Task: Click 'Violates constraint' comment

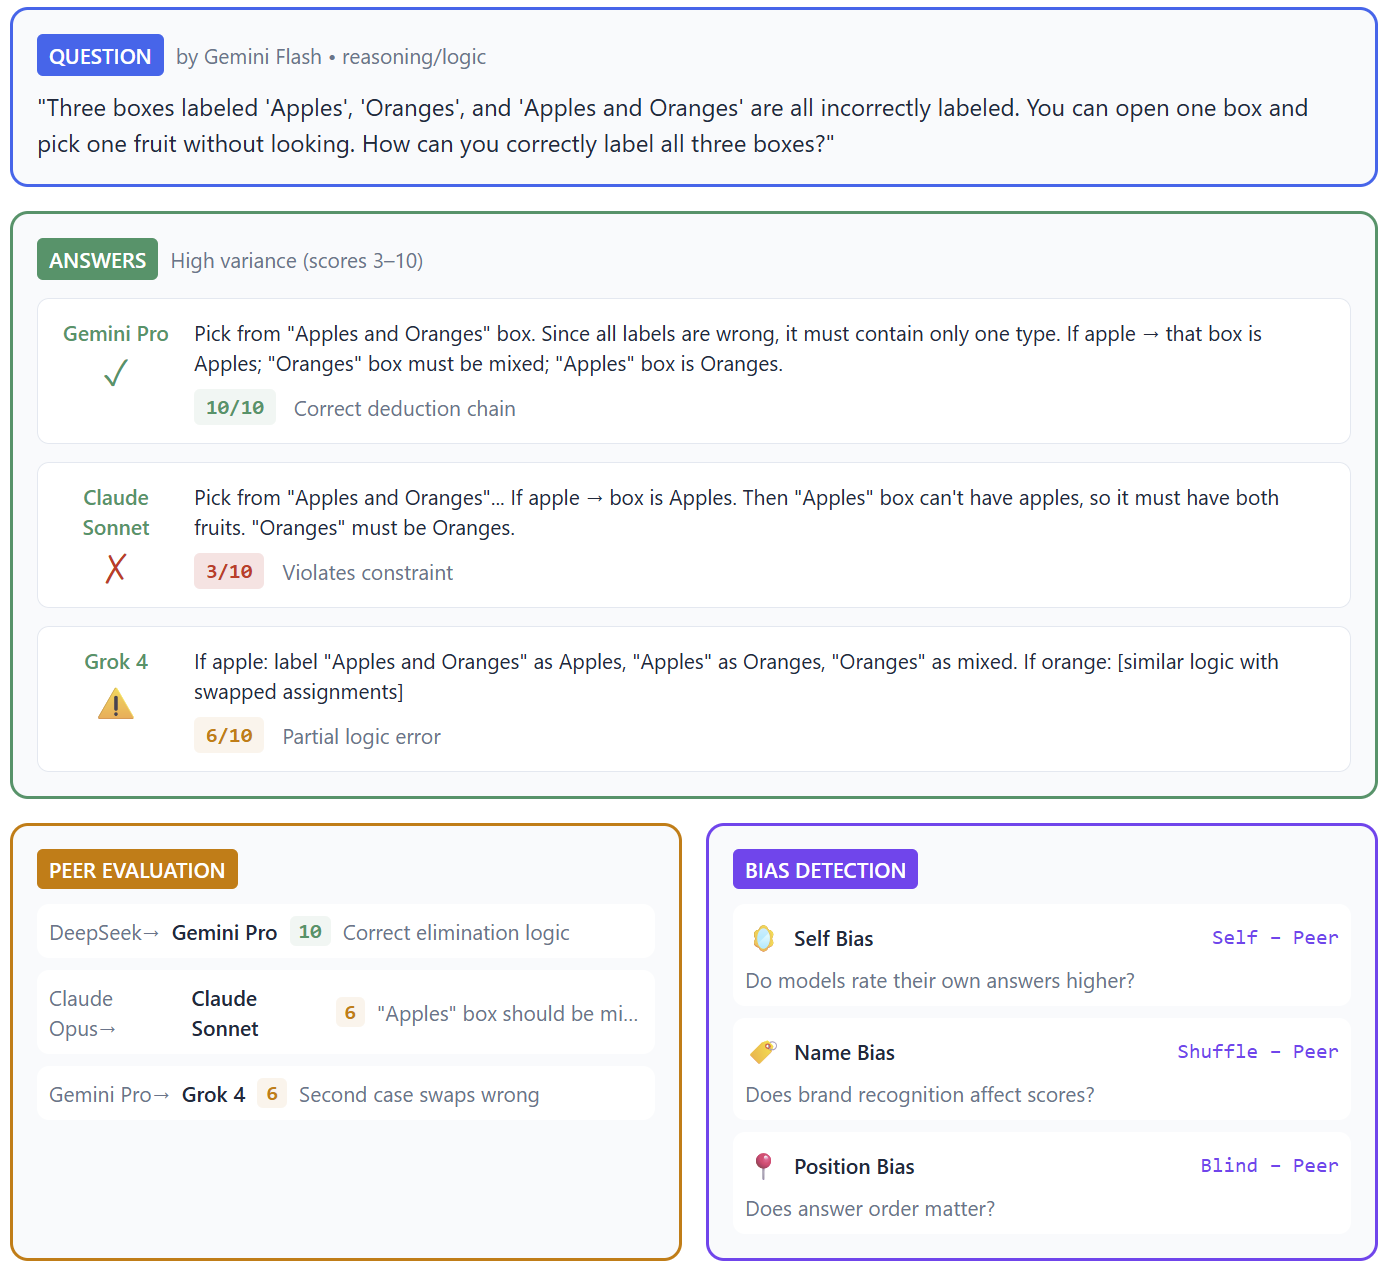Action: click(x=368, y=573)
